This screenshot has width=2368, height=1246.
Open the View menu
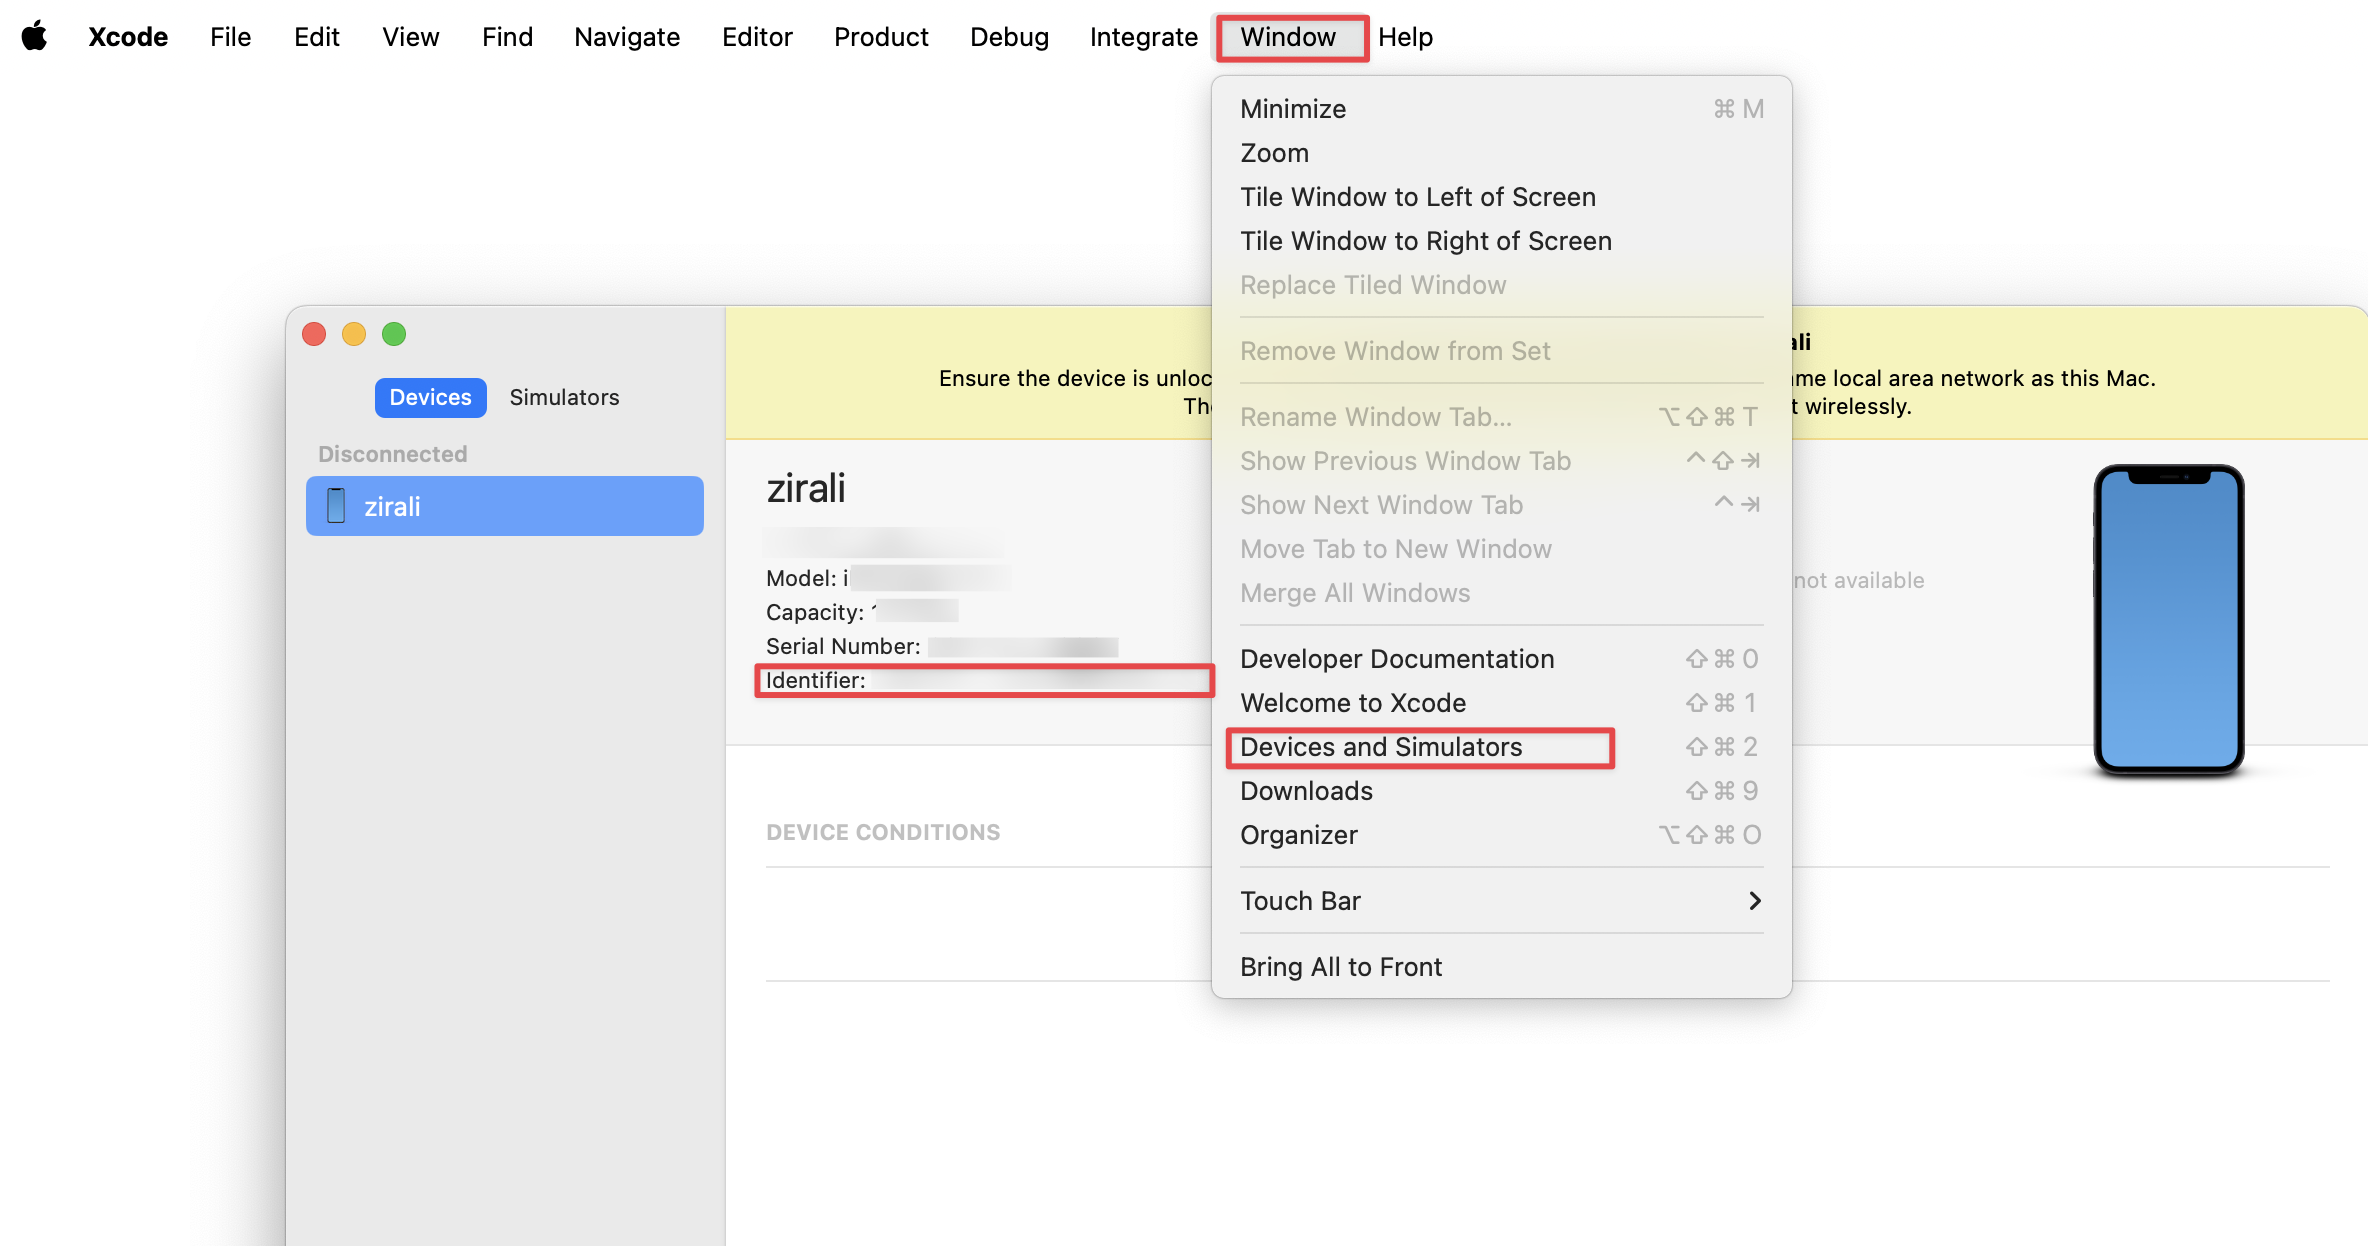[x=410, y=37]
